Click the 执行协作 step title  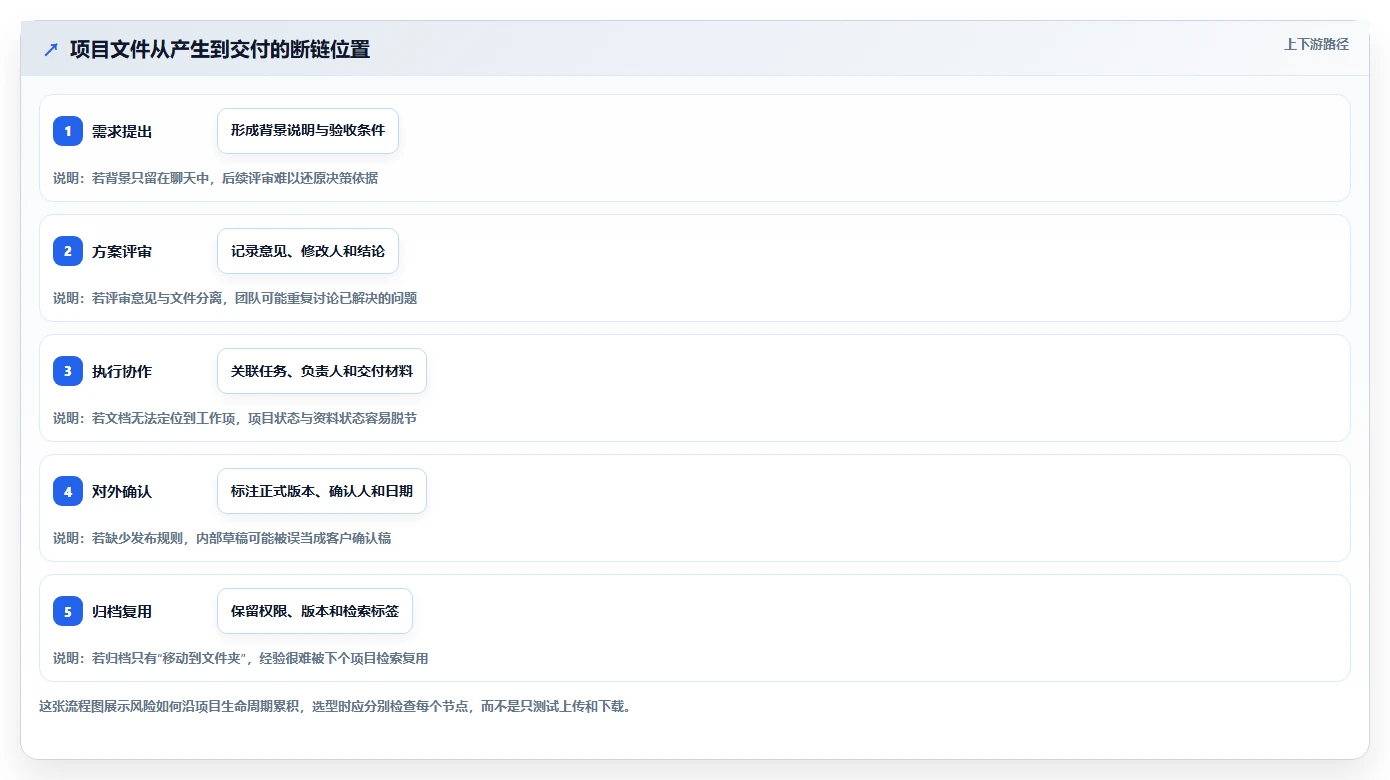[x=122, y=372]
